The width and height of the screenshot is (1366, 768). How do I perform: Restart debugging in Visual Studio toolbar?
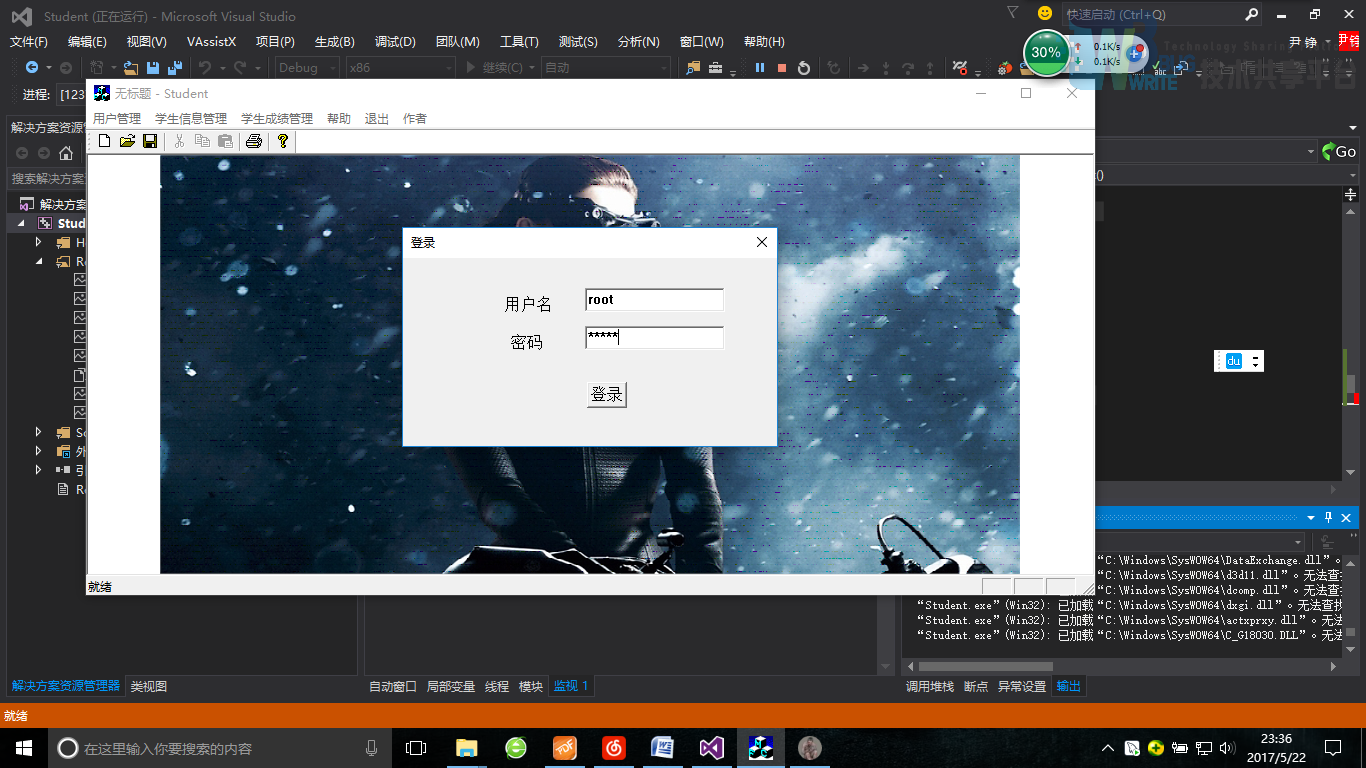tap(806, 68)
